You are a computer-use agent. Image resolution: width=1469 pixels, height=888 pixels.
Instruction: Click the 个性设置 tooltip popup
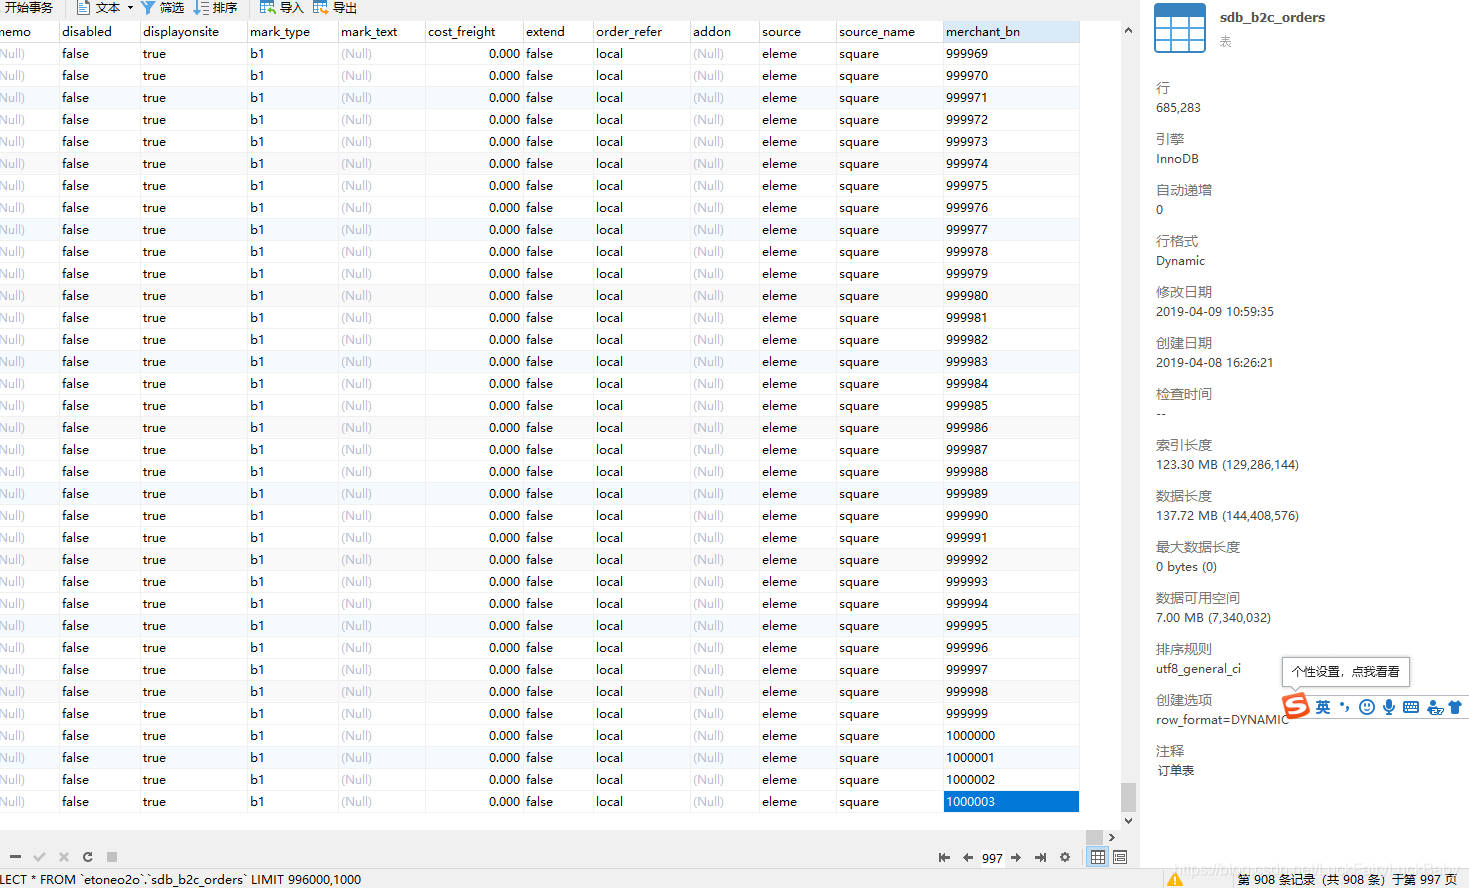pyautogui.click(x=1345, y=672)
